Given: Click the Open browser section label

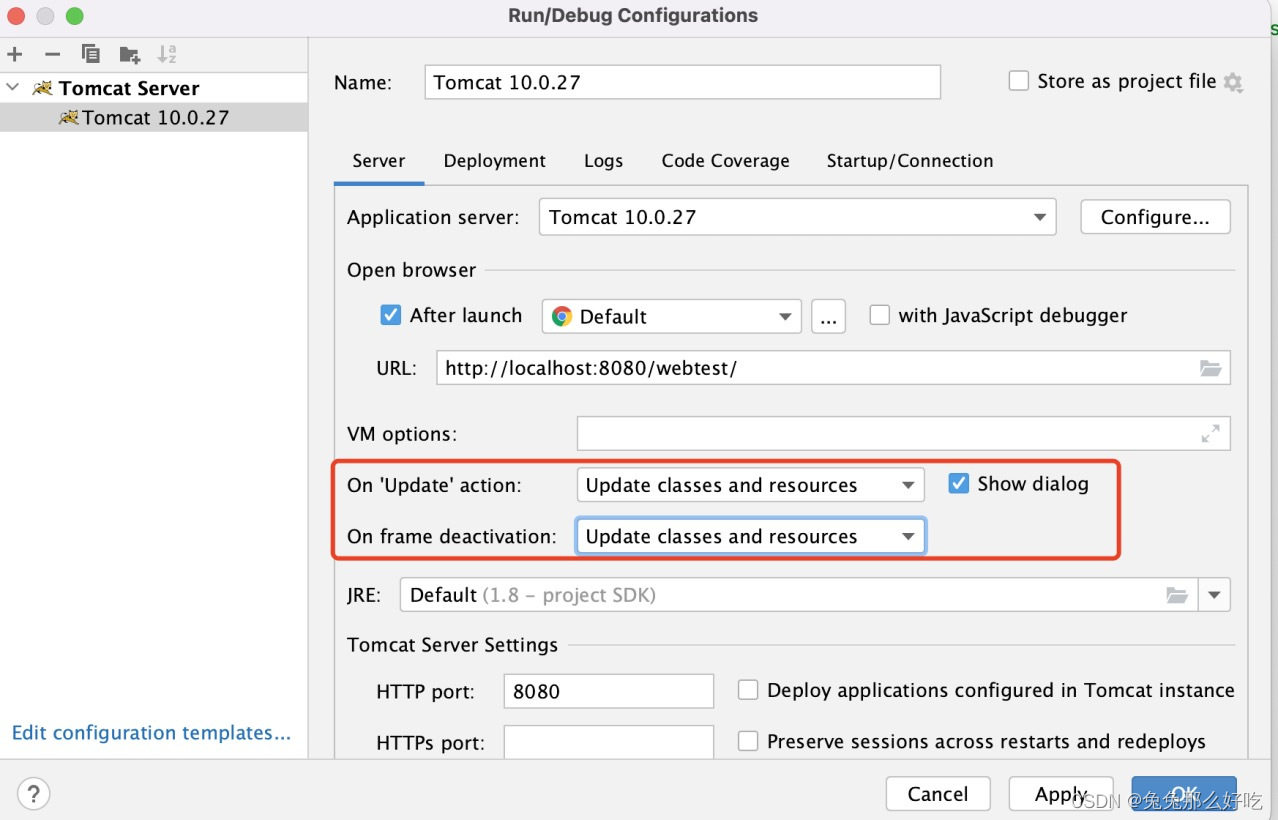Looking at the screenshot, I should tap(411, 270).
